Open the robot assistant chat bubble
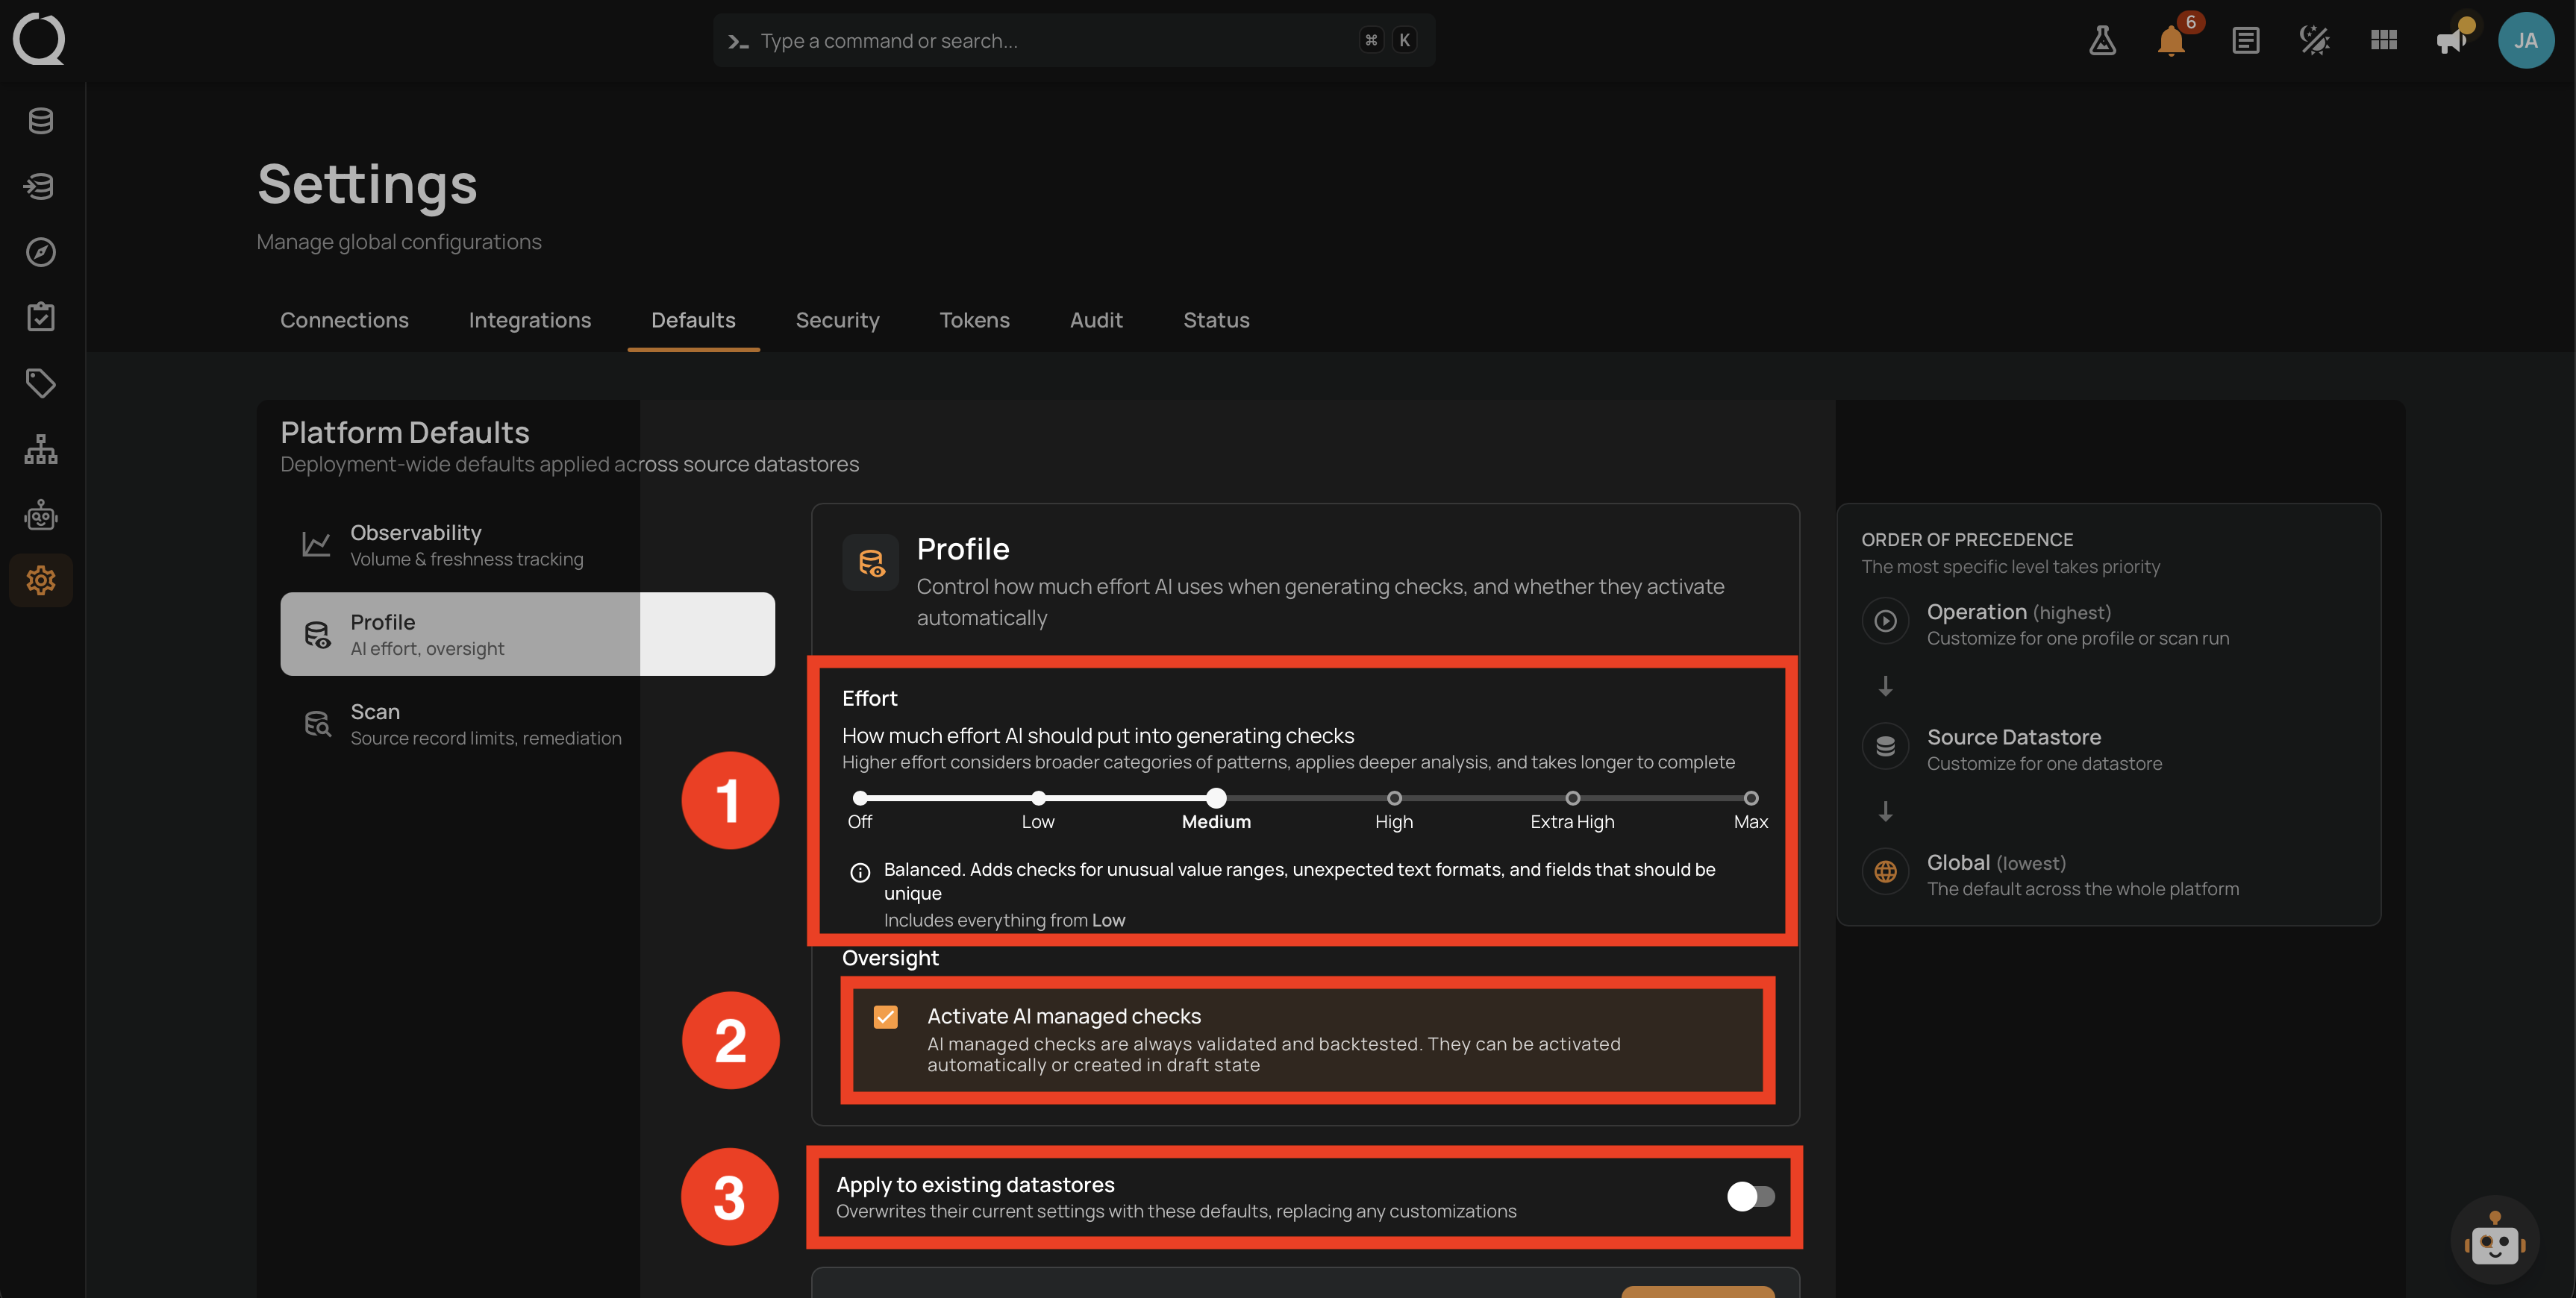Viewport: 2576px width, 1298px height. (2494, 1241)
